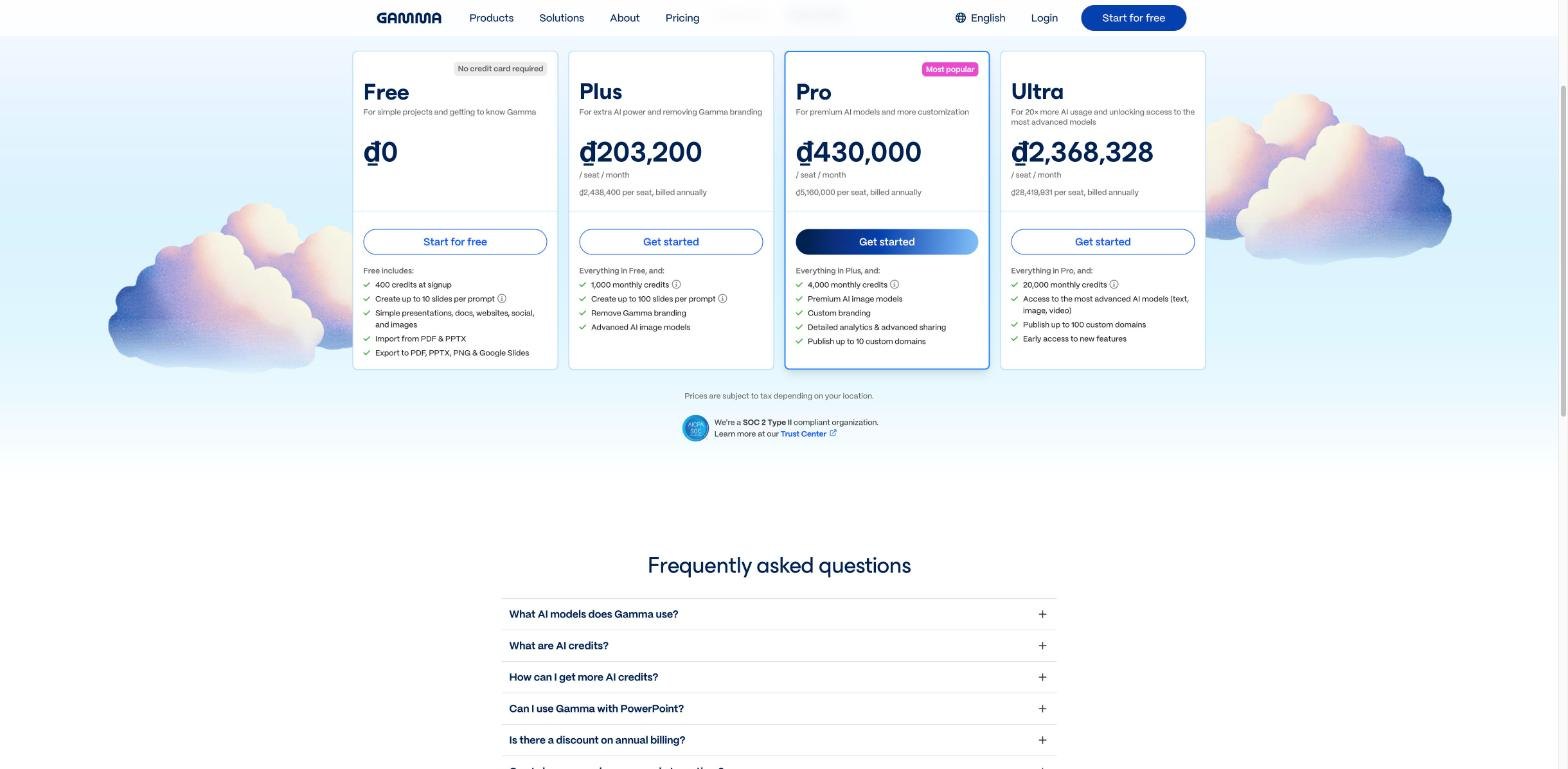The image size is (1568, 769).
Task: Click external link icon next to Trust Center
Action: [x=833, y=433]
